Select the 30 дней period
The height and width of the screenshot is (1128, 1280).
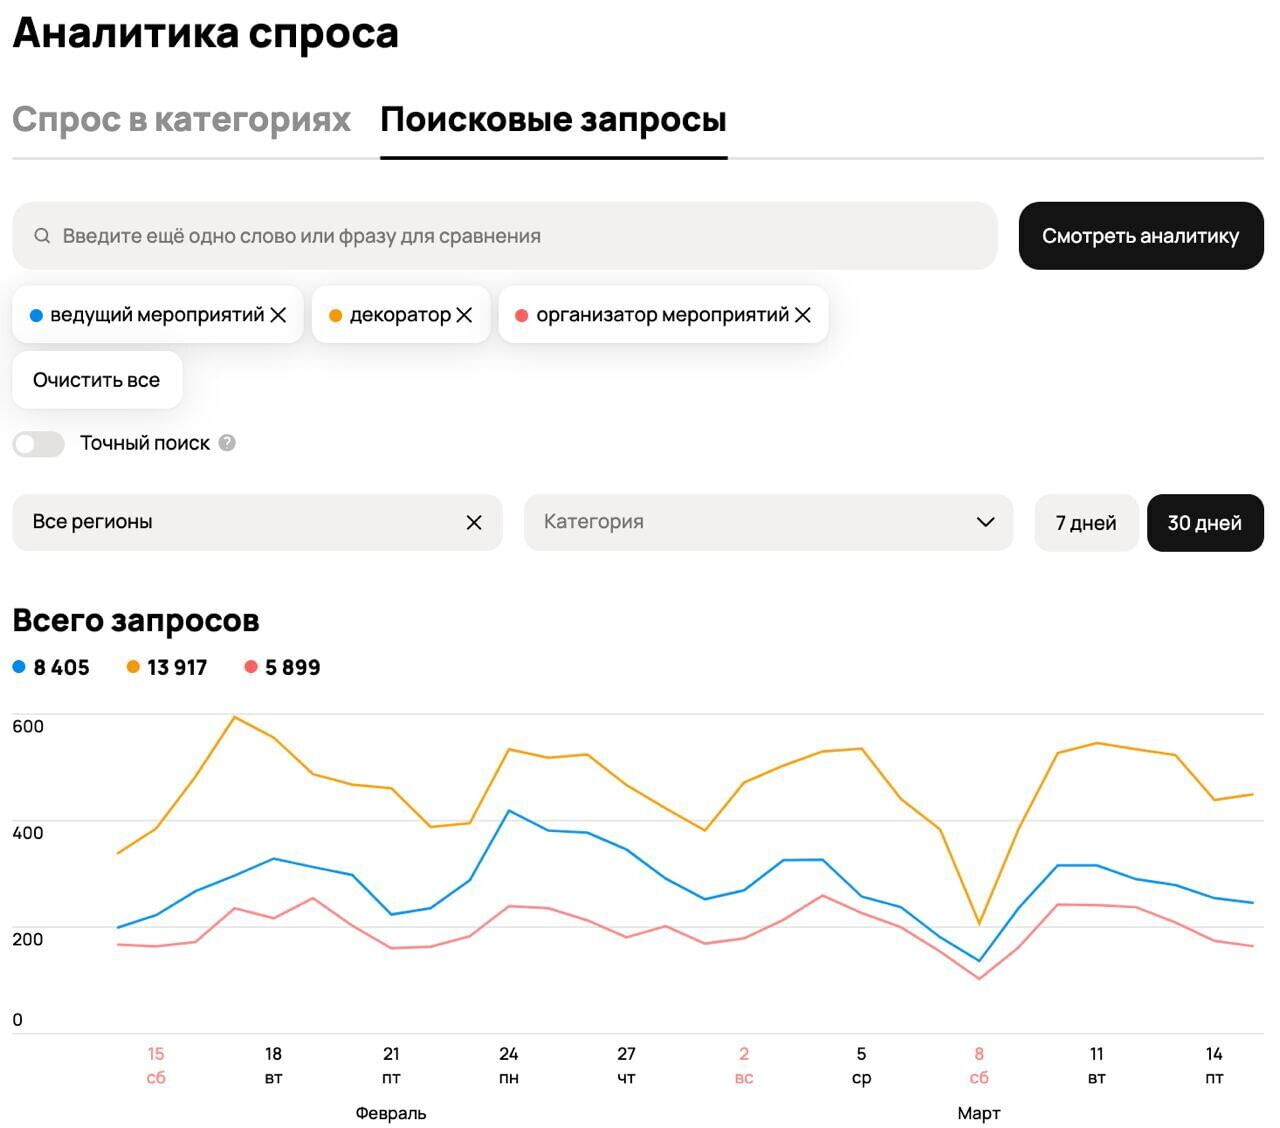pyautogui.click(x=1204, y=523)
